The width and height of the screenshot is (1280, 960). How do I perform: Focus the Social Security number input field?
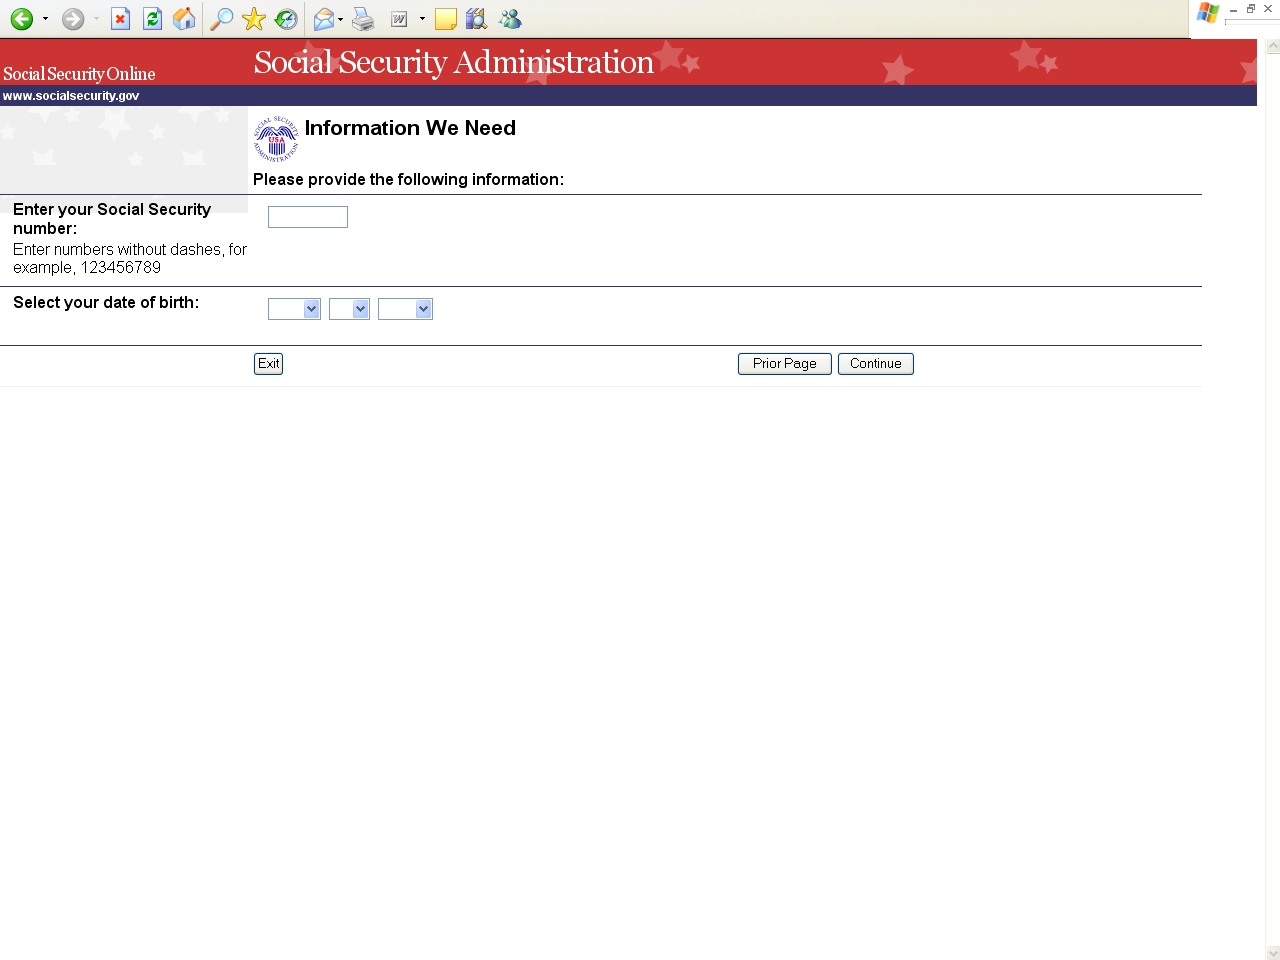pos(308,217)
